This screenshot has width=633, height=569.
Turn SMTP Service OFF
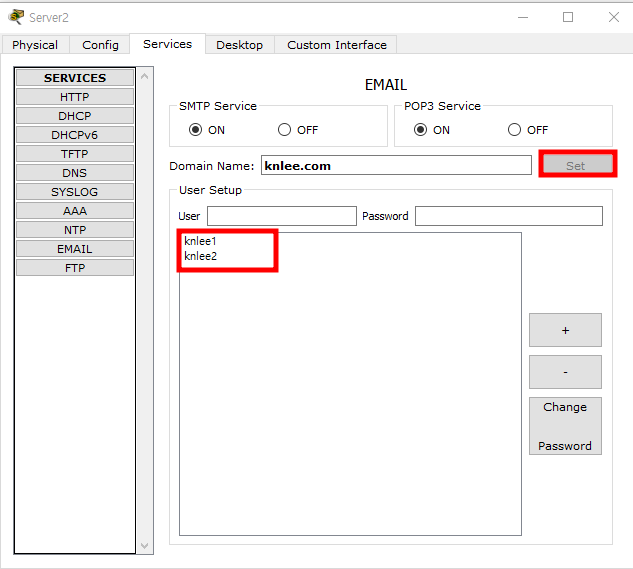click(x=284, y=130)
